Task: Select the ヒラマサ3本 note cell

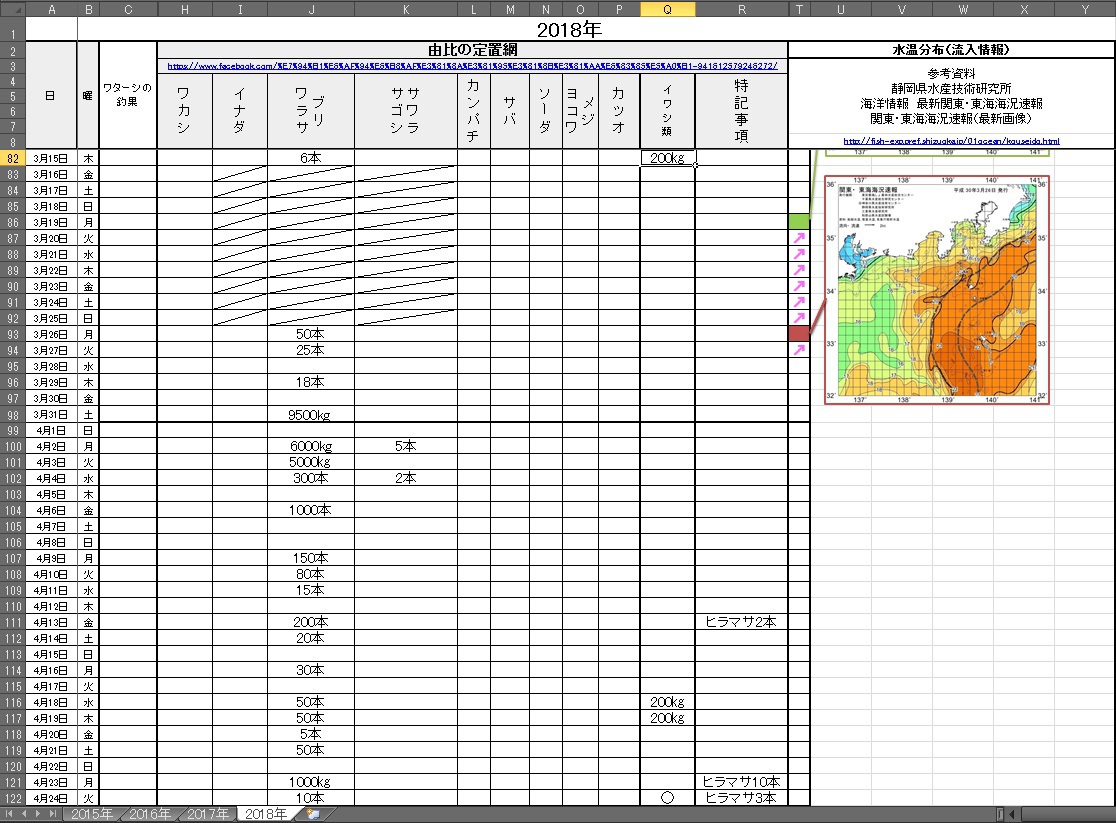Action: pos(742,798)
